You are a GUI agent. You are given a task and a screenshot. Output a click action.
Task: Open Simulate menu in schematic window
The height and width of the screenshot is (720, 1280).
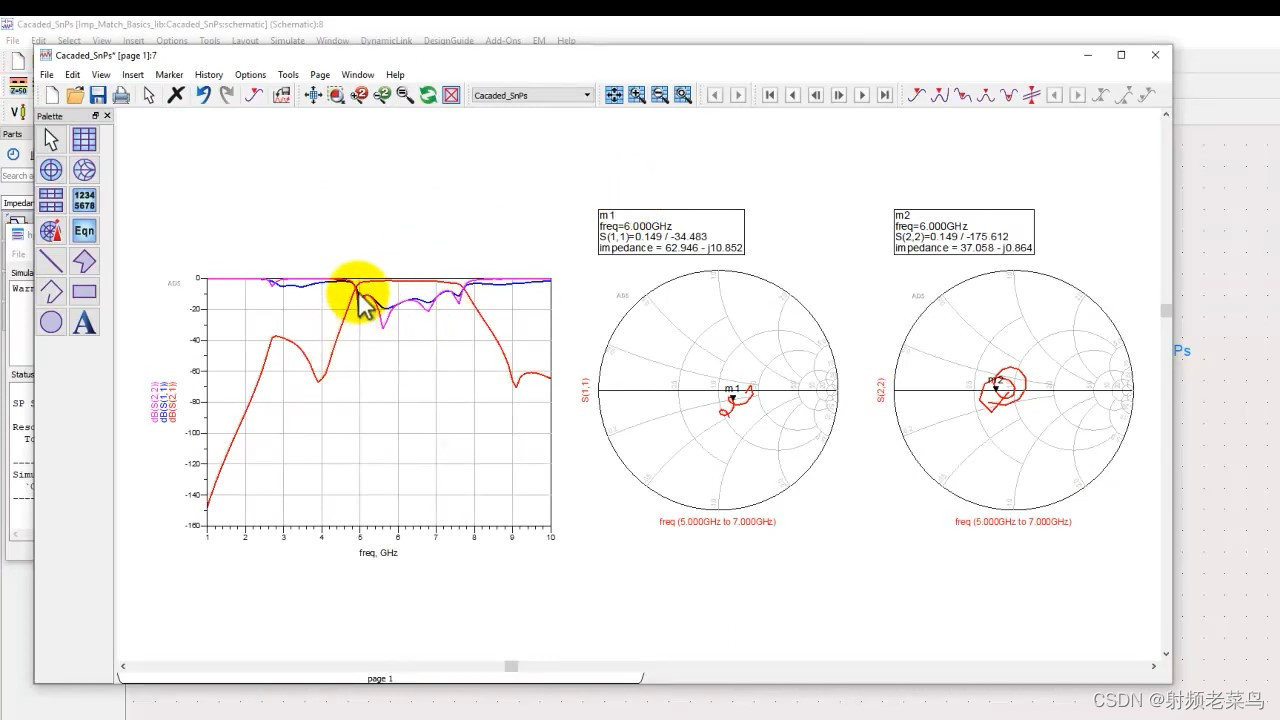pyautogui.click(x=287, y=41)
